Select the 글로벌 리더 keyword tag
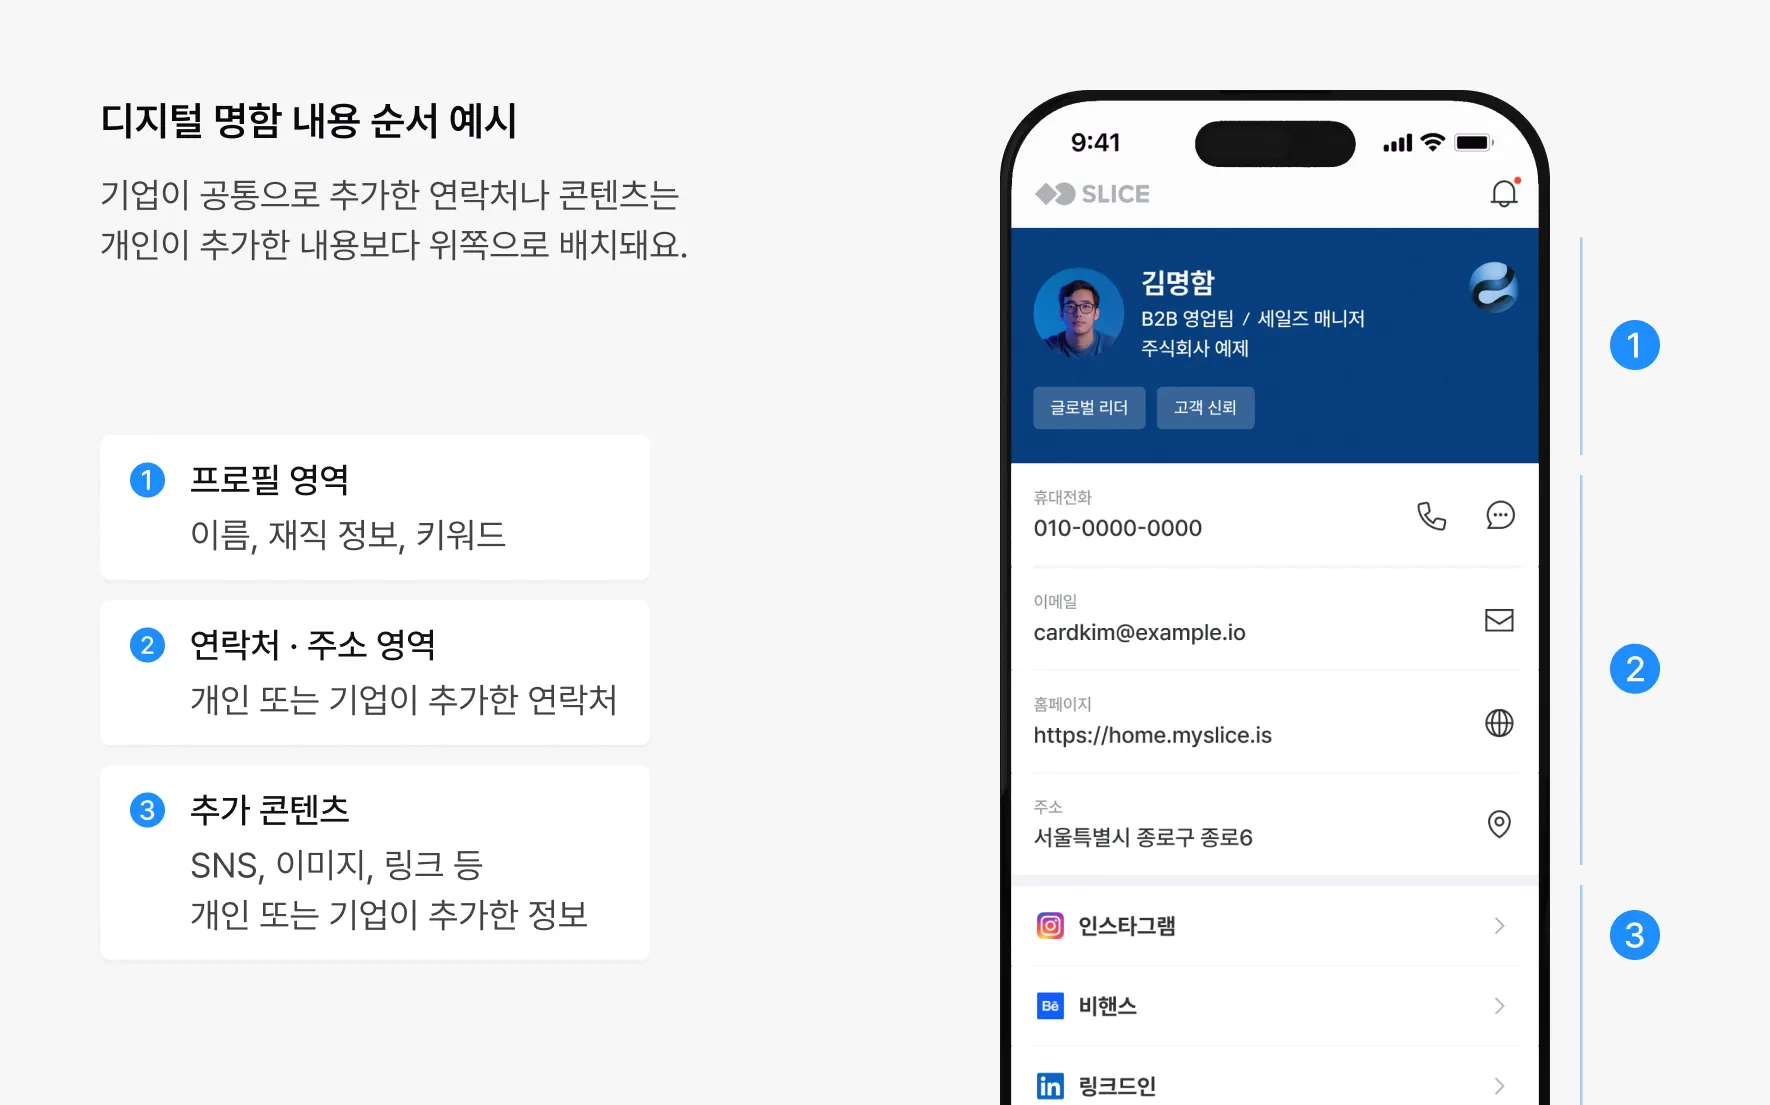The width and height of the screenshot is (1770, 1105). pyautogui.click(x=1089, y=408)
